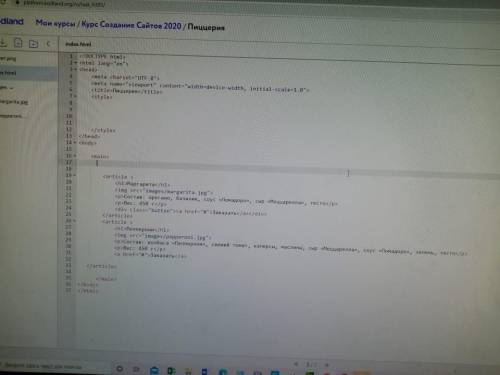Open the green Excel icon in taskbar
This screenshot has height=375, width=500.
tap(171, 371)
